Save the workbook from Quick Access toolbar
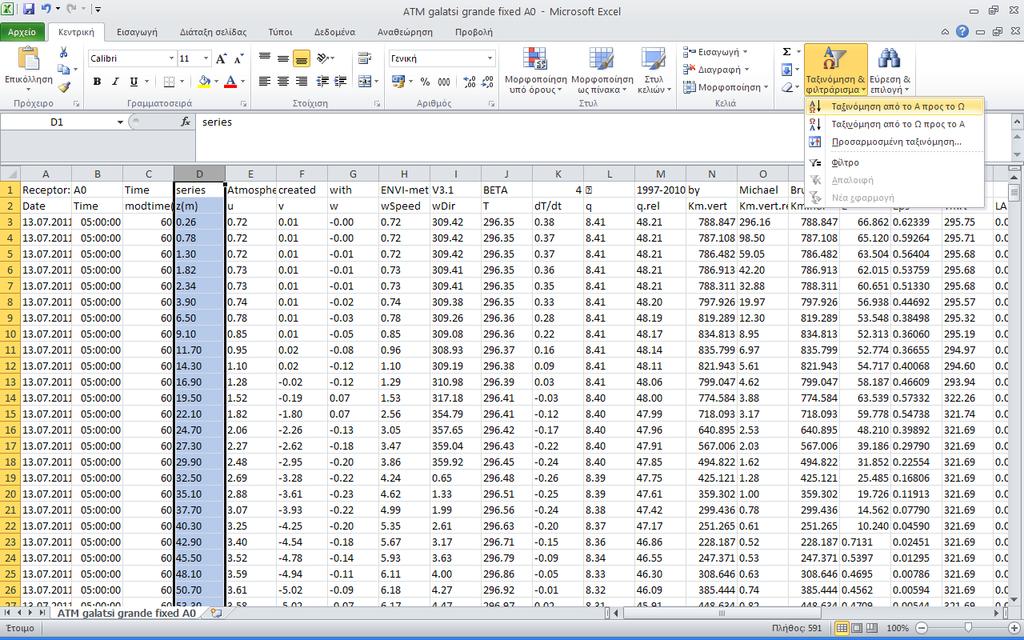Screen dimensions: 1024x640 point(29,10)
